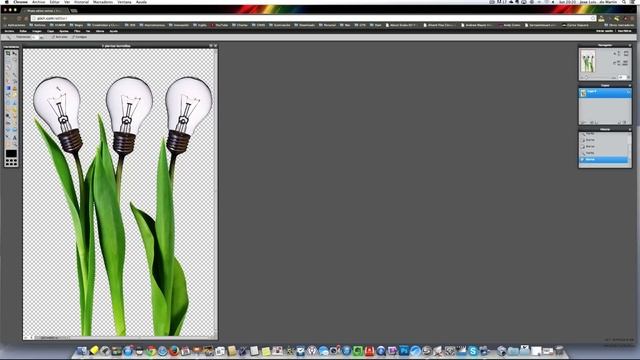
Task: Click the new layer icon in Layers panel
Action: [x=619, y=122]
